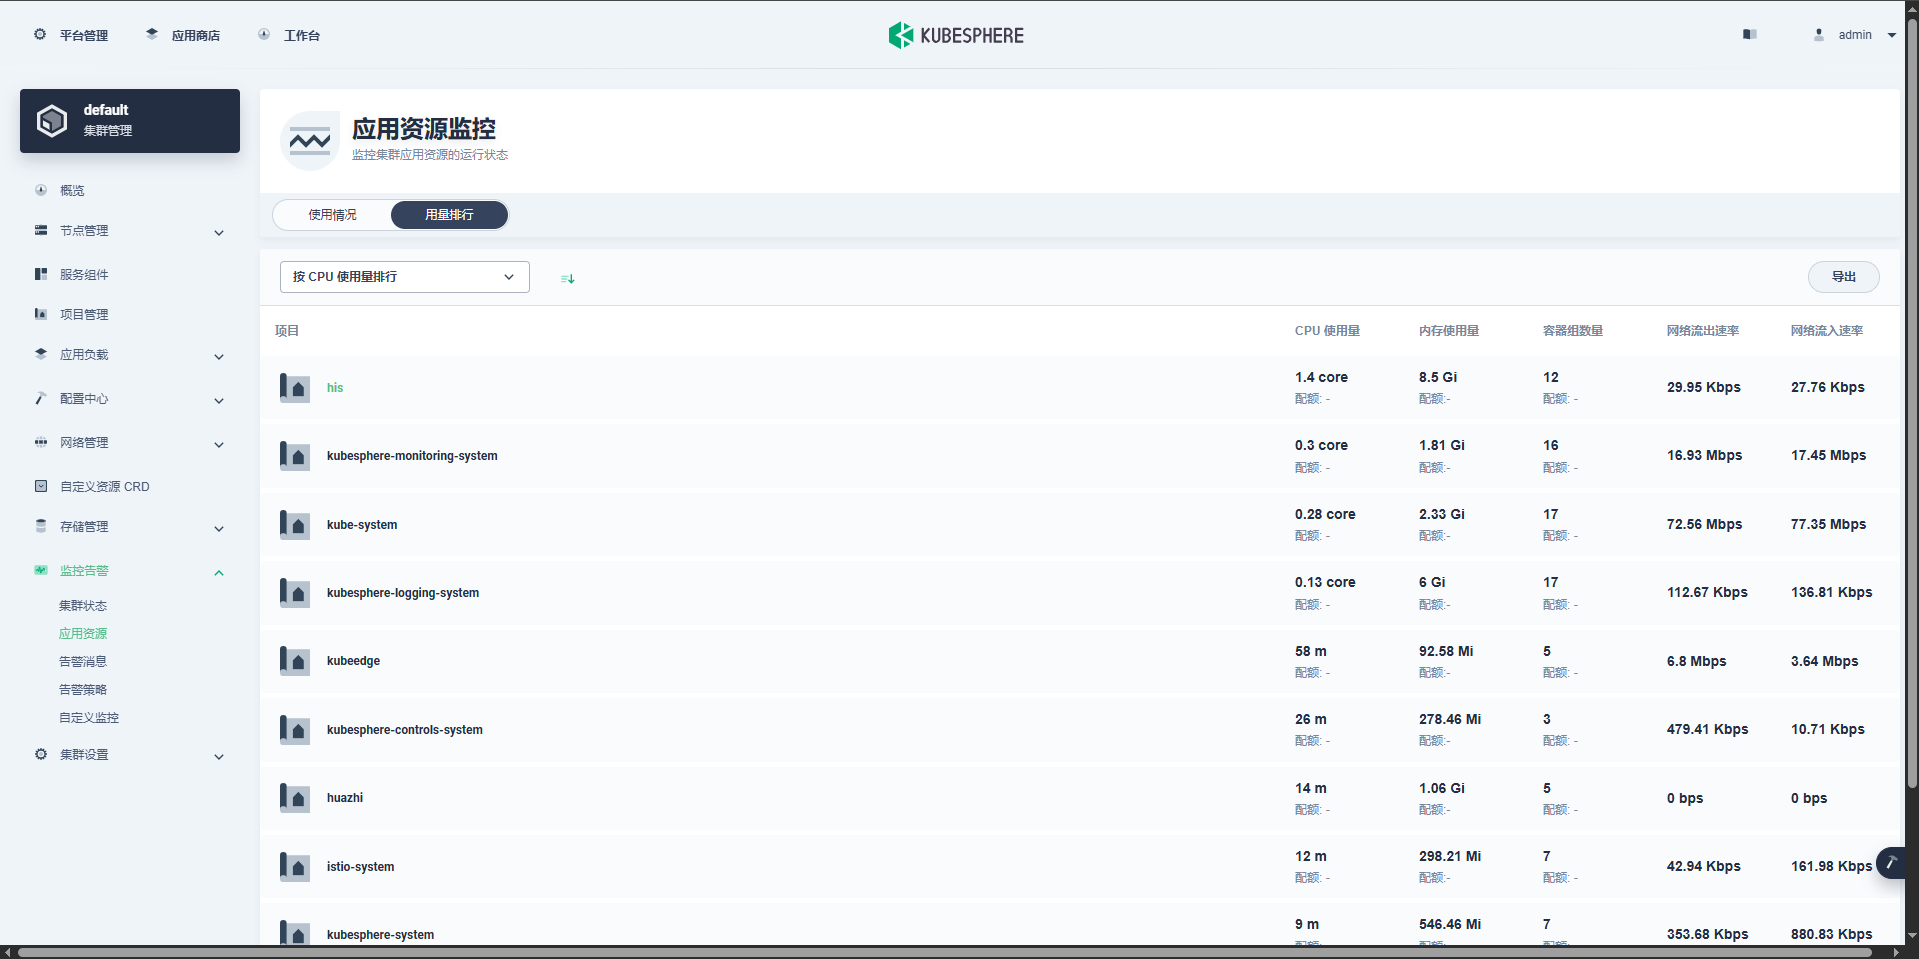Open 告警消息 submenu item

click(83, 662)
